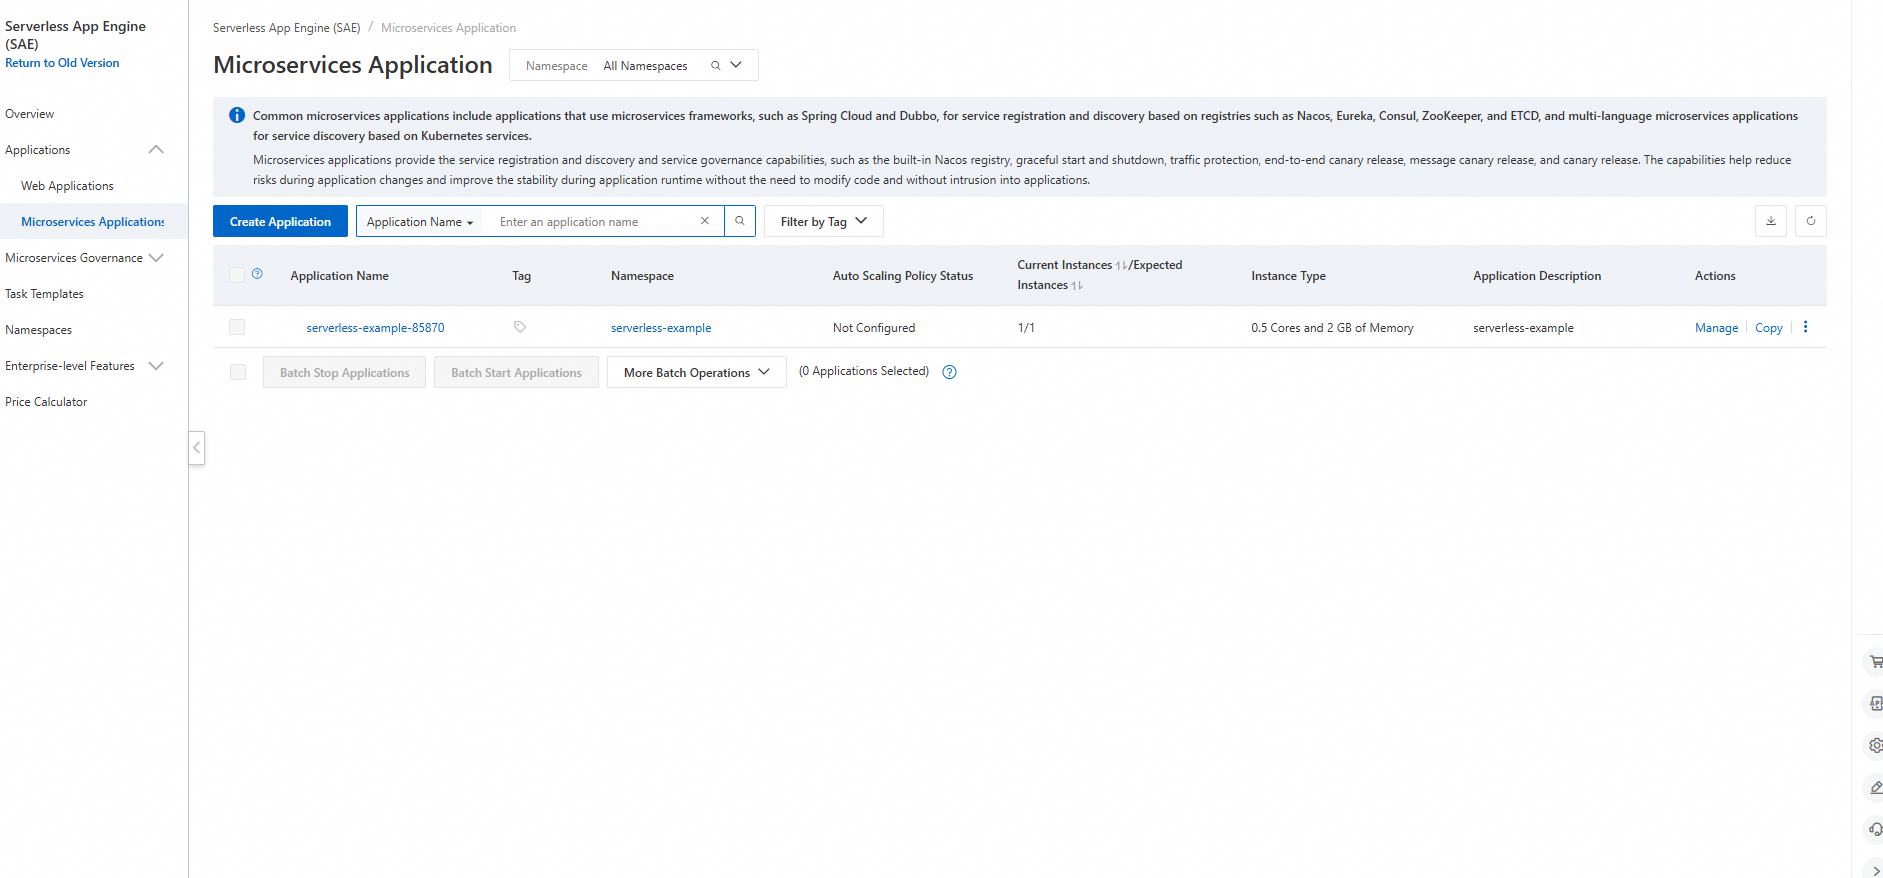Image resolution: width=1883 pixels, height=878 pixels.
Task: Click the search magnifier button
Action: click(740, 221)
